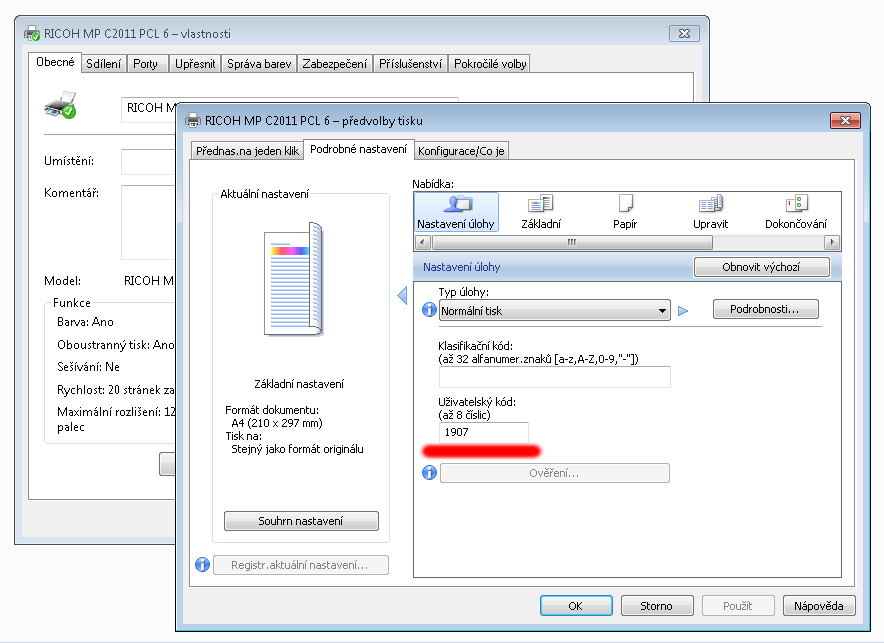Click the Souhrn nastavení button
This screenshot has width=884, height=643.
(301, 521)
